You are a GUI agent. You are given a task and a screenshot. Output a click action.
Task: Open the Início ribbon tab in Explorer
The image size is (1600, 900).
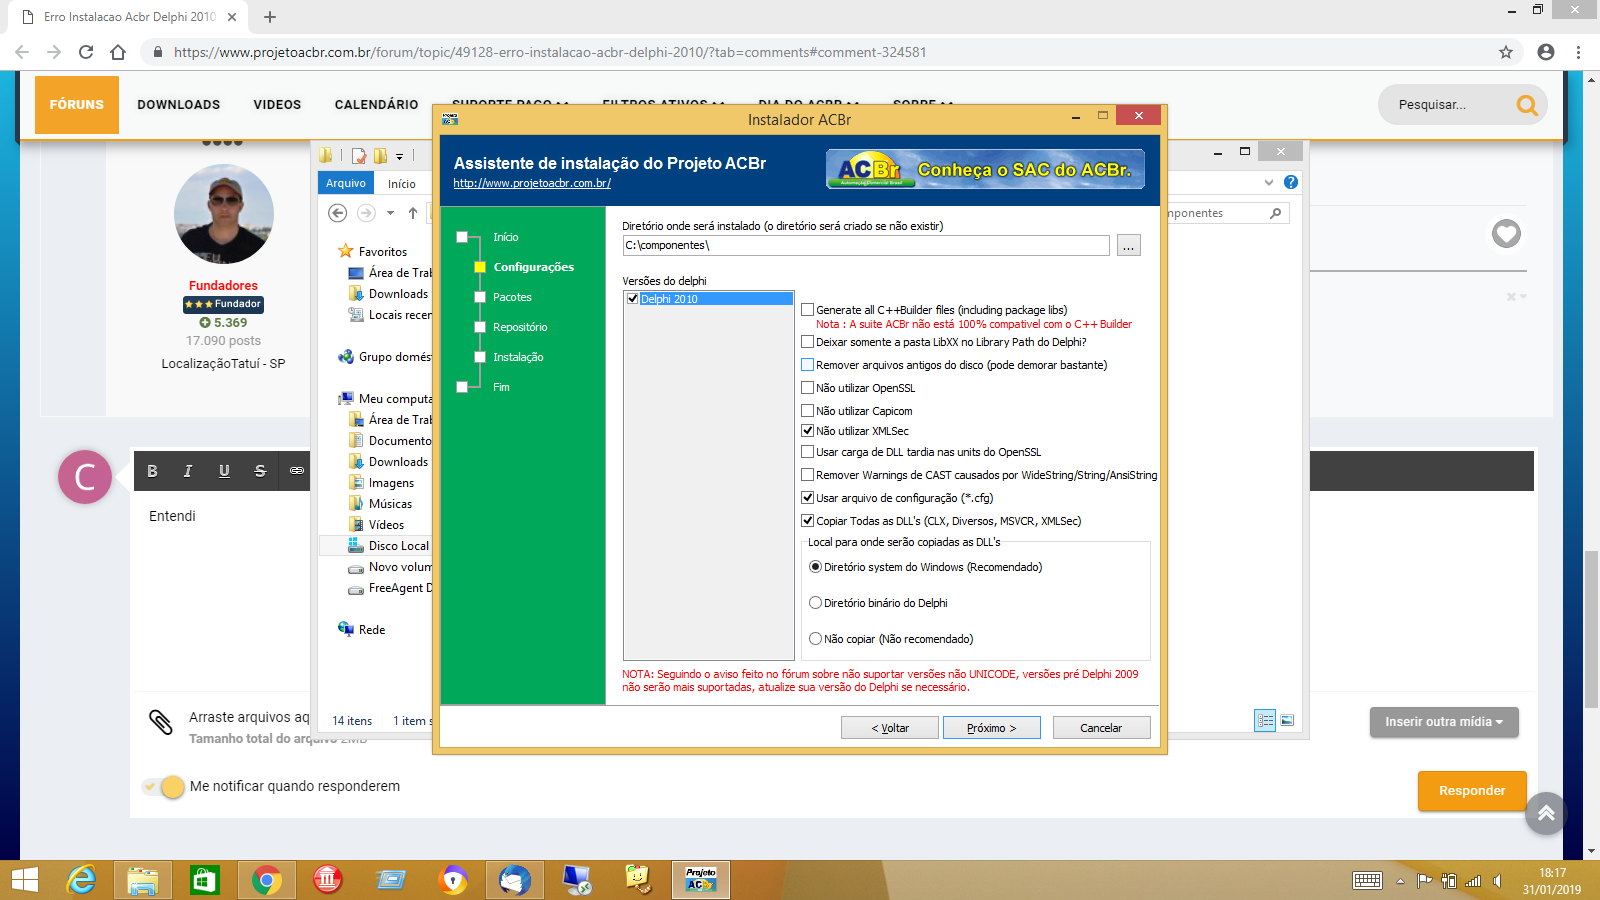click(x=402, y=184)
